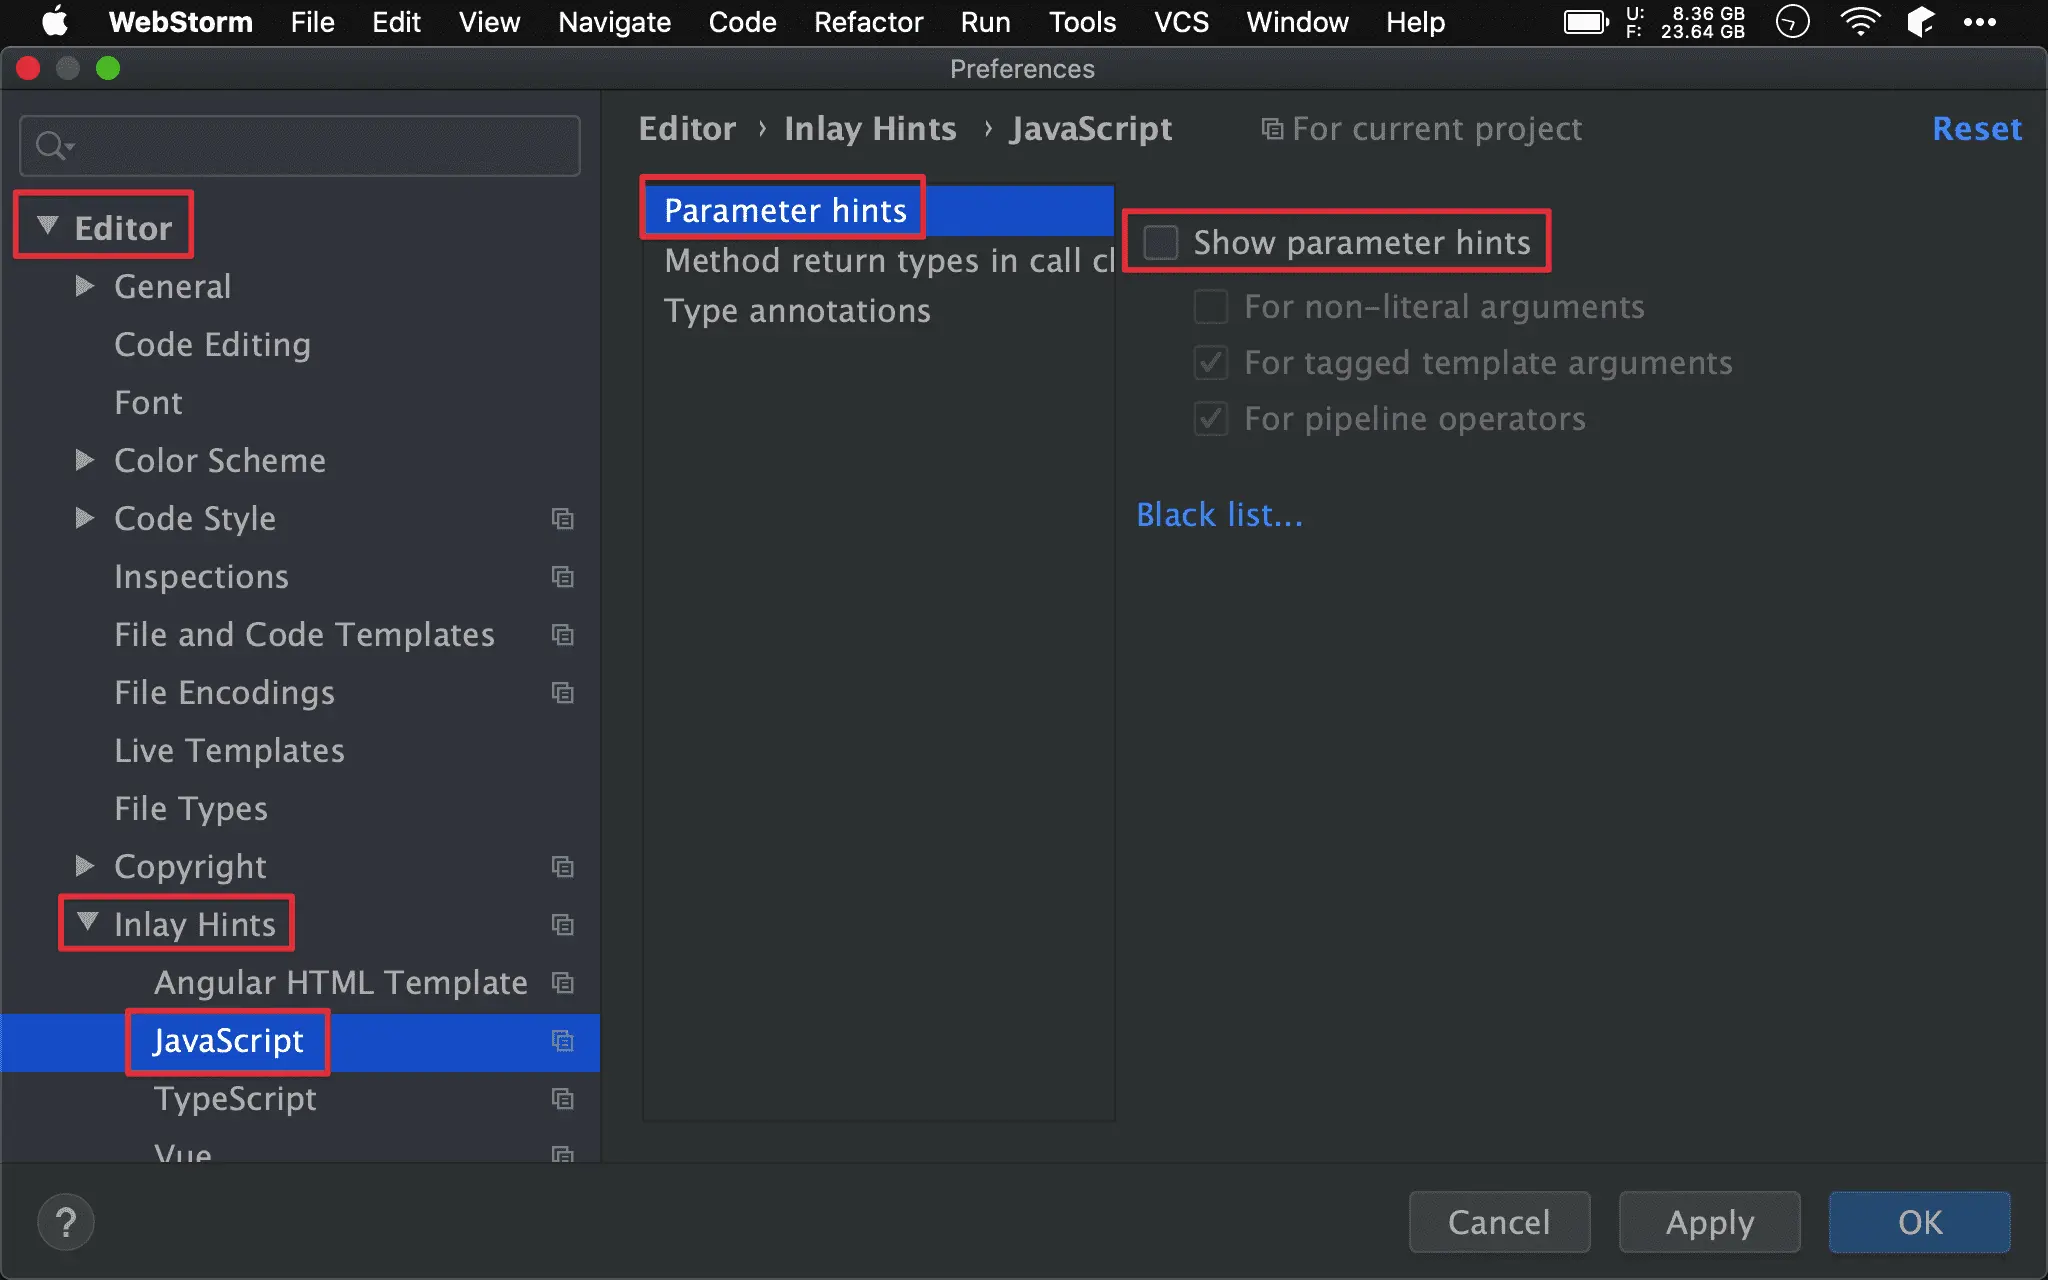The height and width of the screenshot is (1280, 2048).
Task: Collapse the Editor tree node
Action: click(x=47, y=226)
